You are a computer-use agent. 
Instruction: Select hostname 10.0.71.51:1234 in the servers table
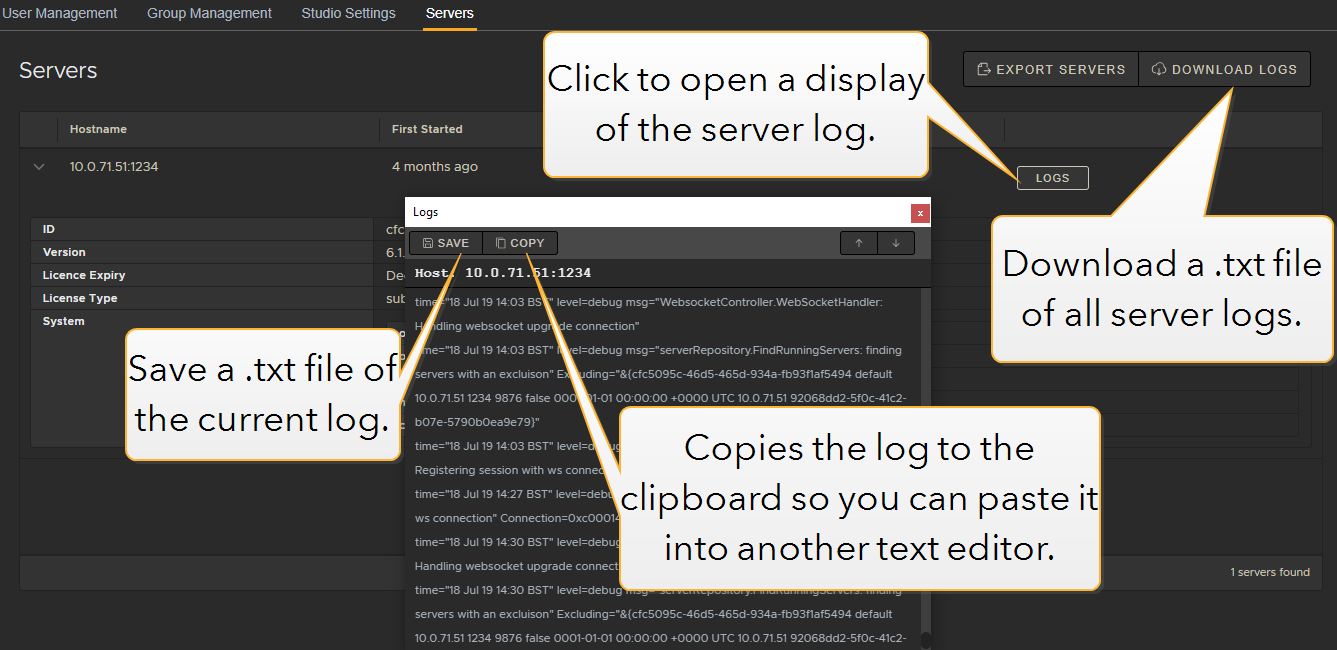point(114,167)
